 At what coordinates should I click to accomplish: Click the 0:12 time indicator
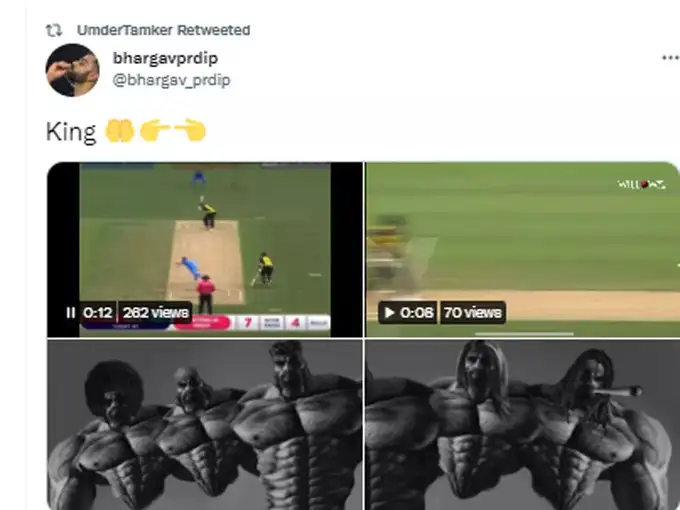click(98, 313)
